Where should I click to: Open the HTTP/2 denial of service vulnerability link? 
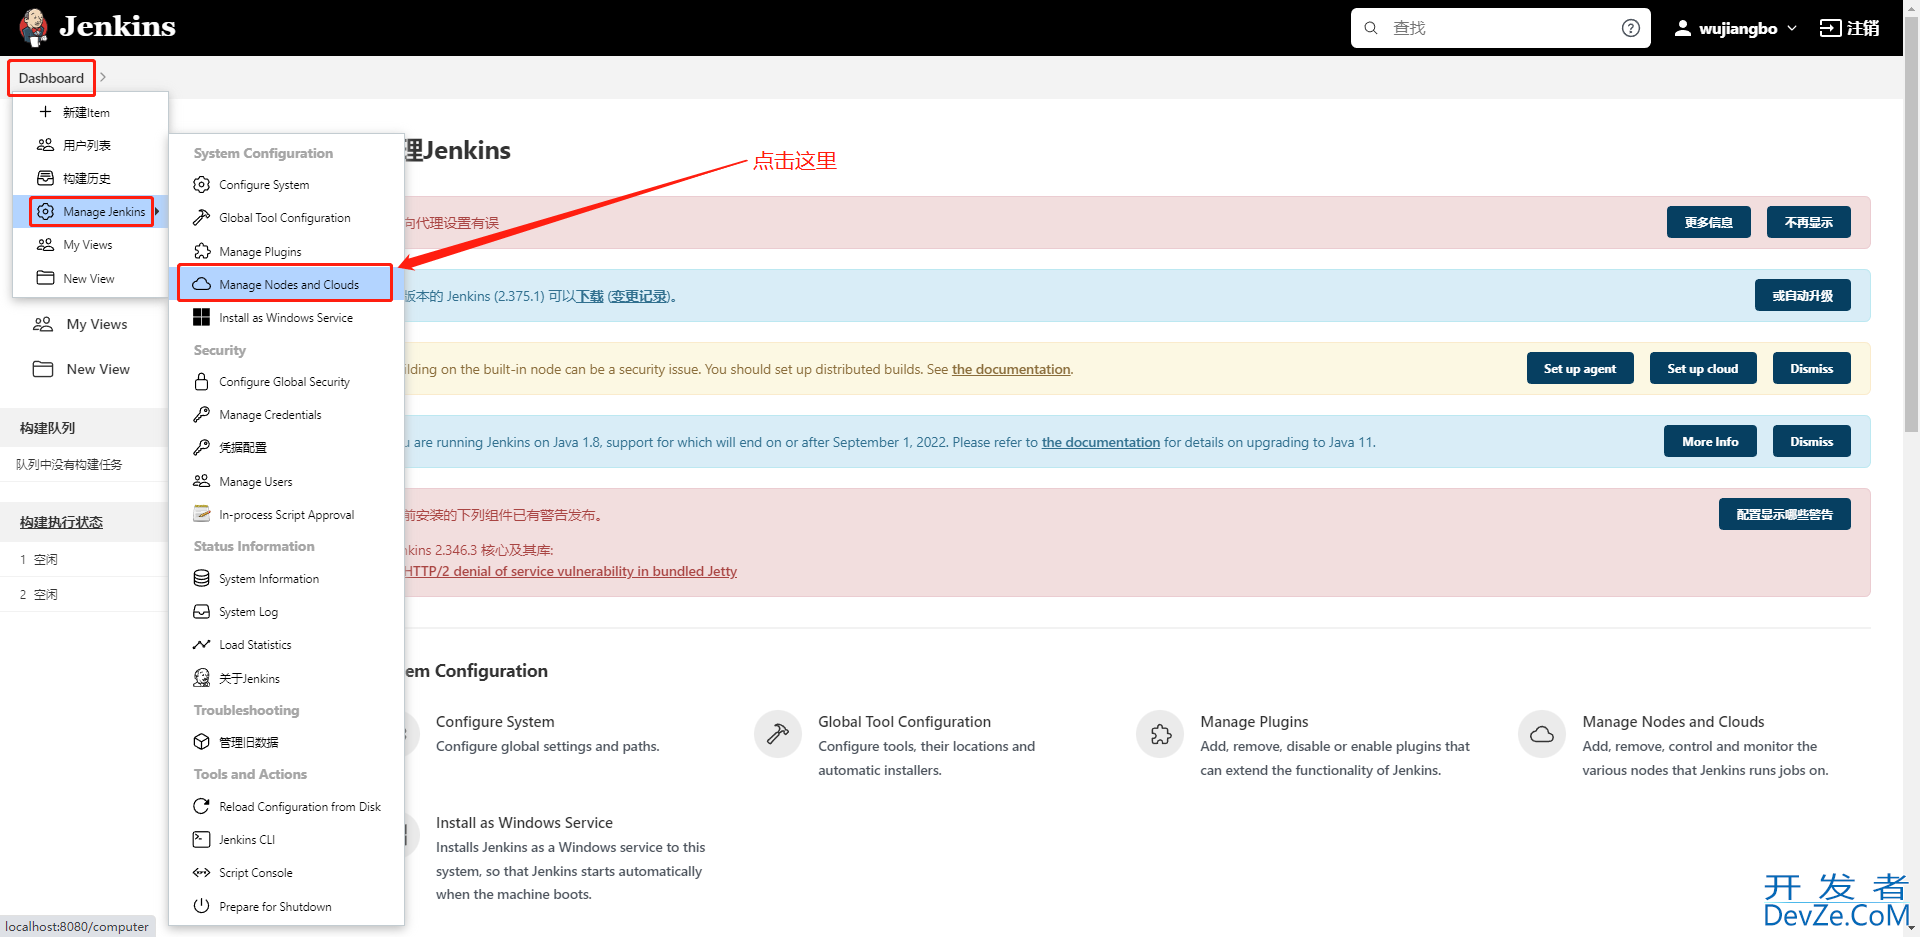point(570,571)
